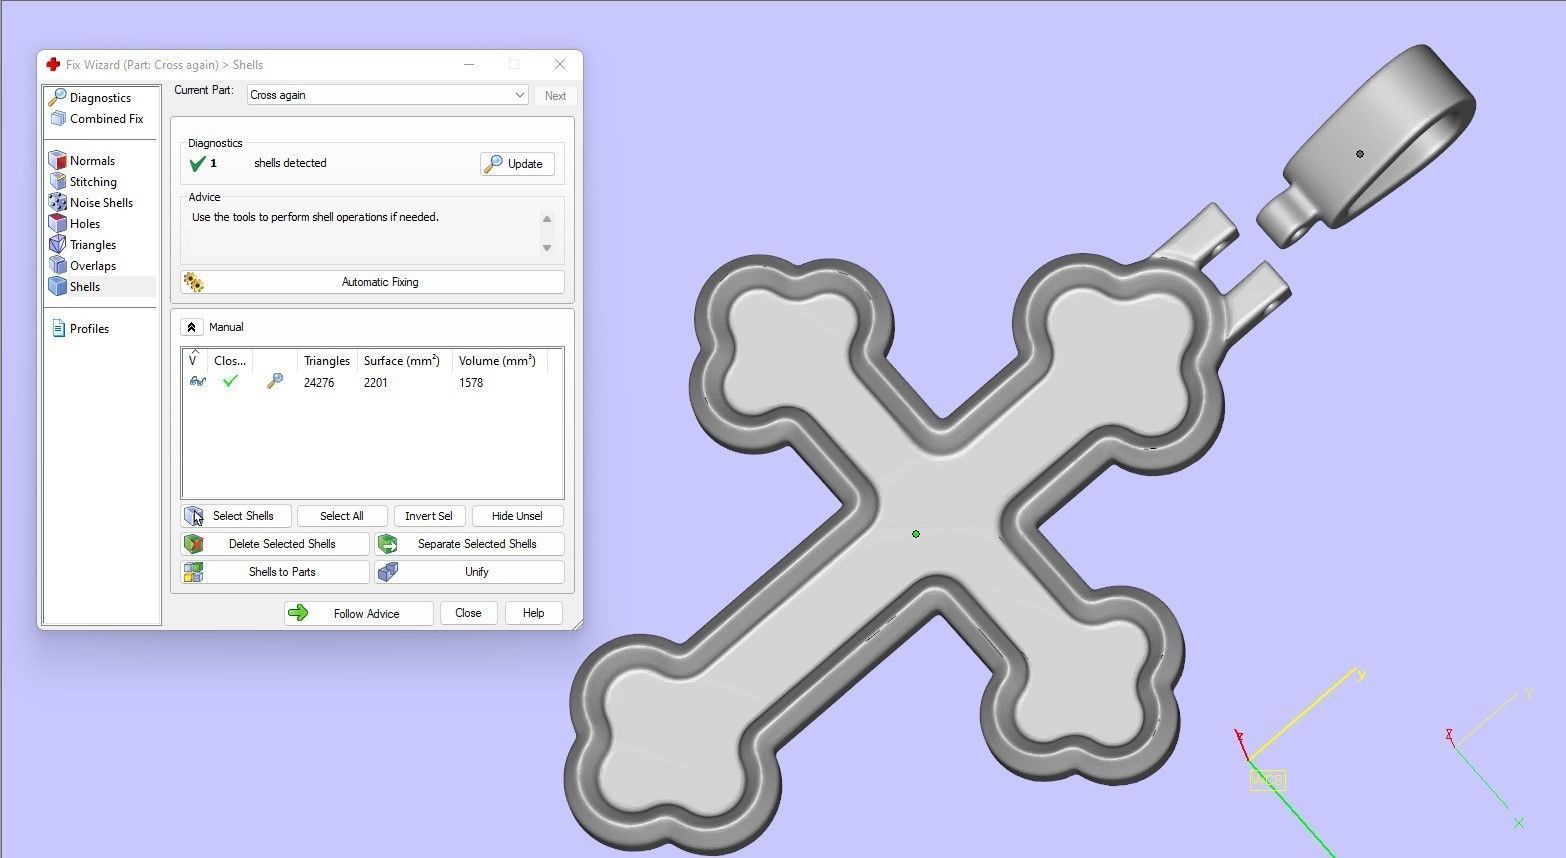Open the Diagnostics page in sidebar

[x=100, y=98]
